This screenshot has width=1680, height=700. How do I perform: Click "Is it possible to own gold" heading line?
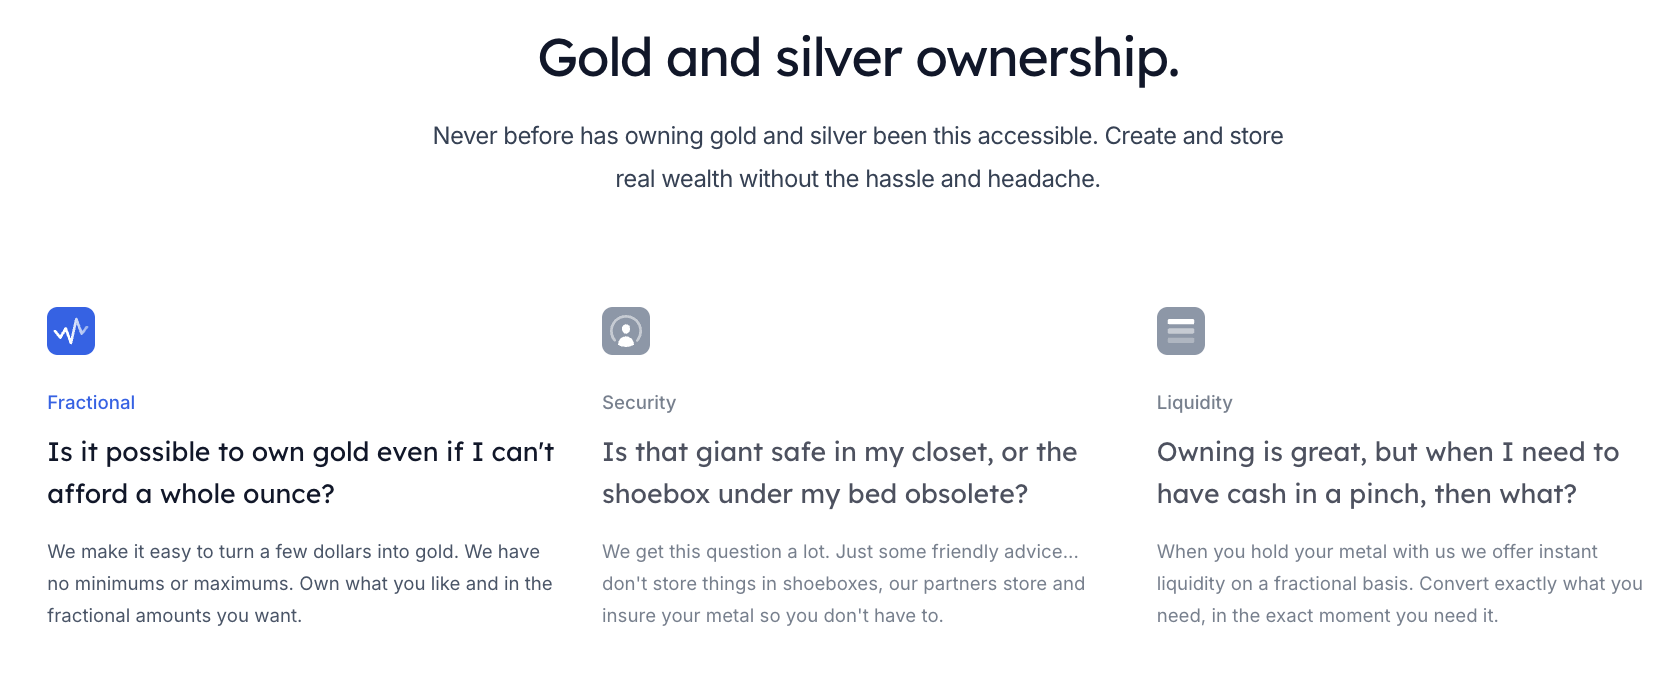click(301, 452)
